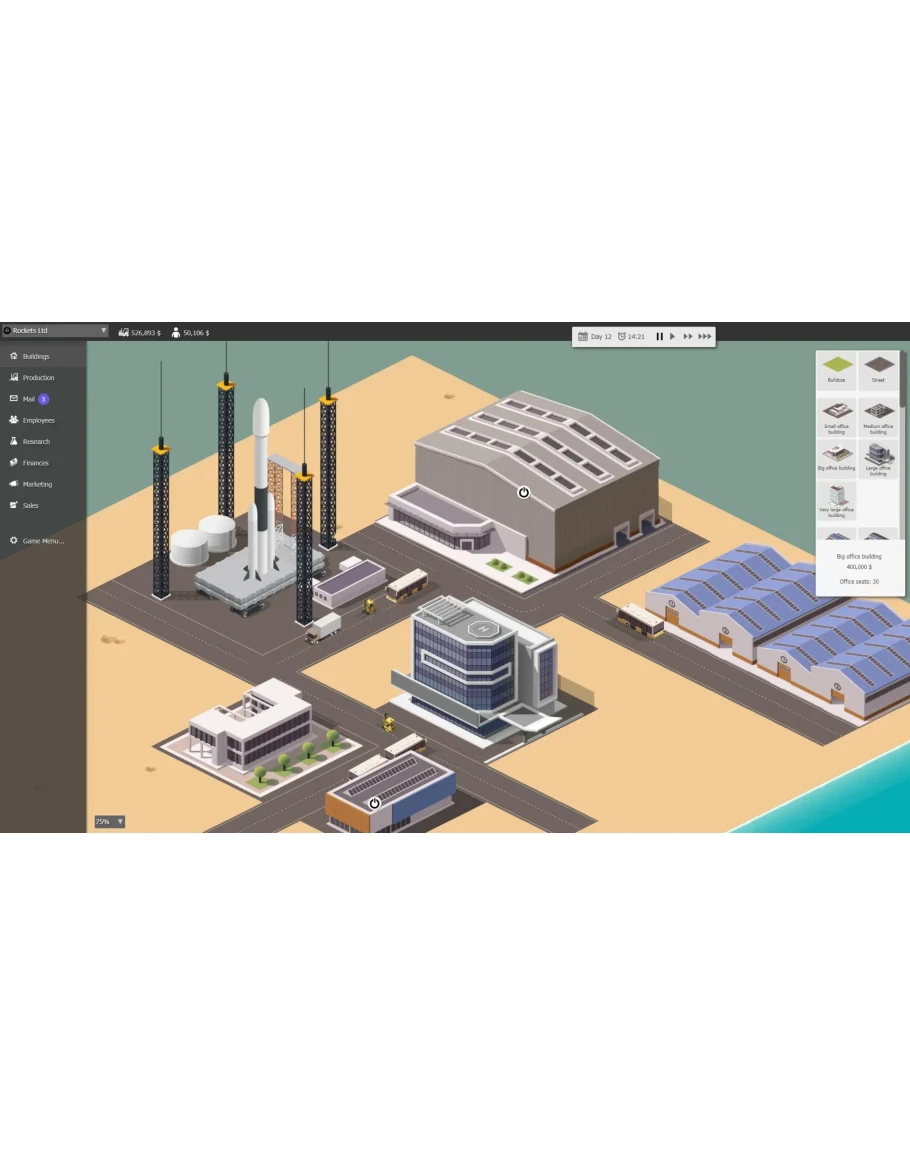Image resolution: width=910 pixels, height=1155 pixels.
Task: Pause the game time
Action: [x=659, y=337]
